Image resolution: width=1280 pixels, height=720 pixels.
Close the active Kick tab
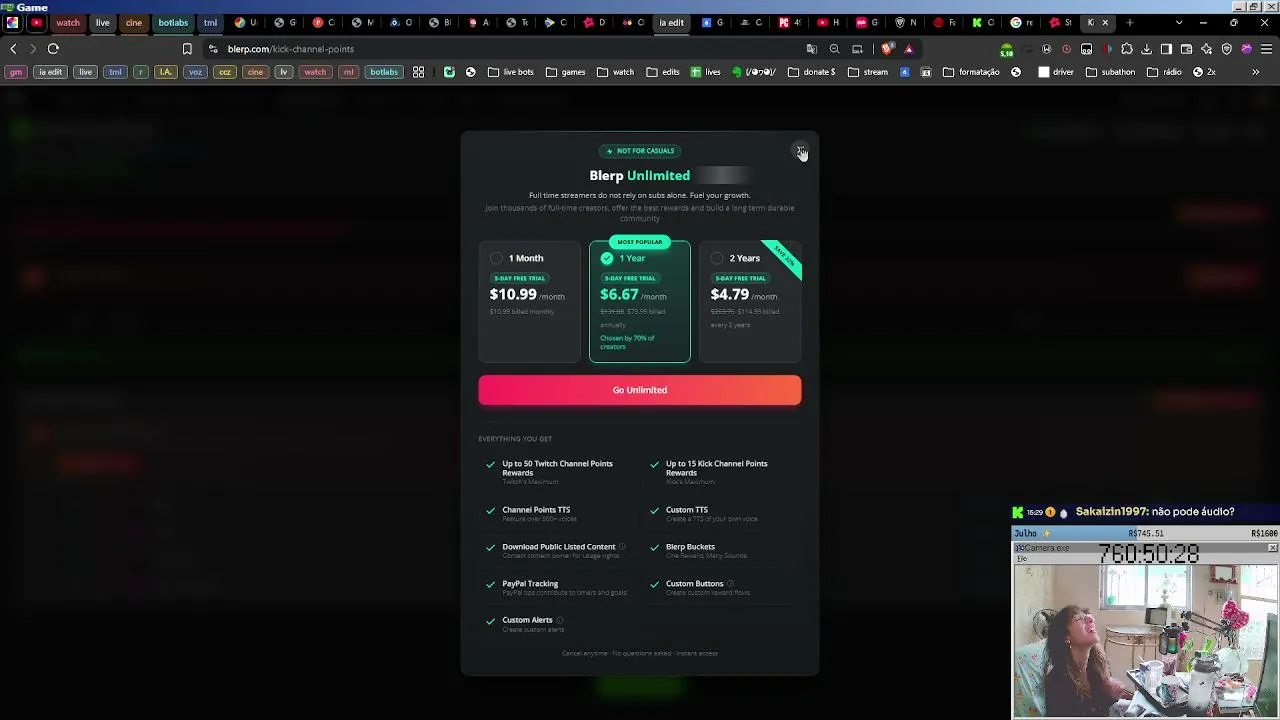point(1105,22)
